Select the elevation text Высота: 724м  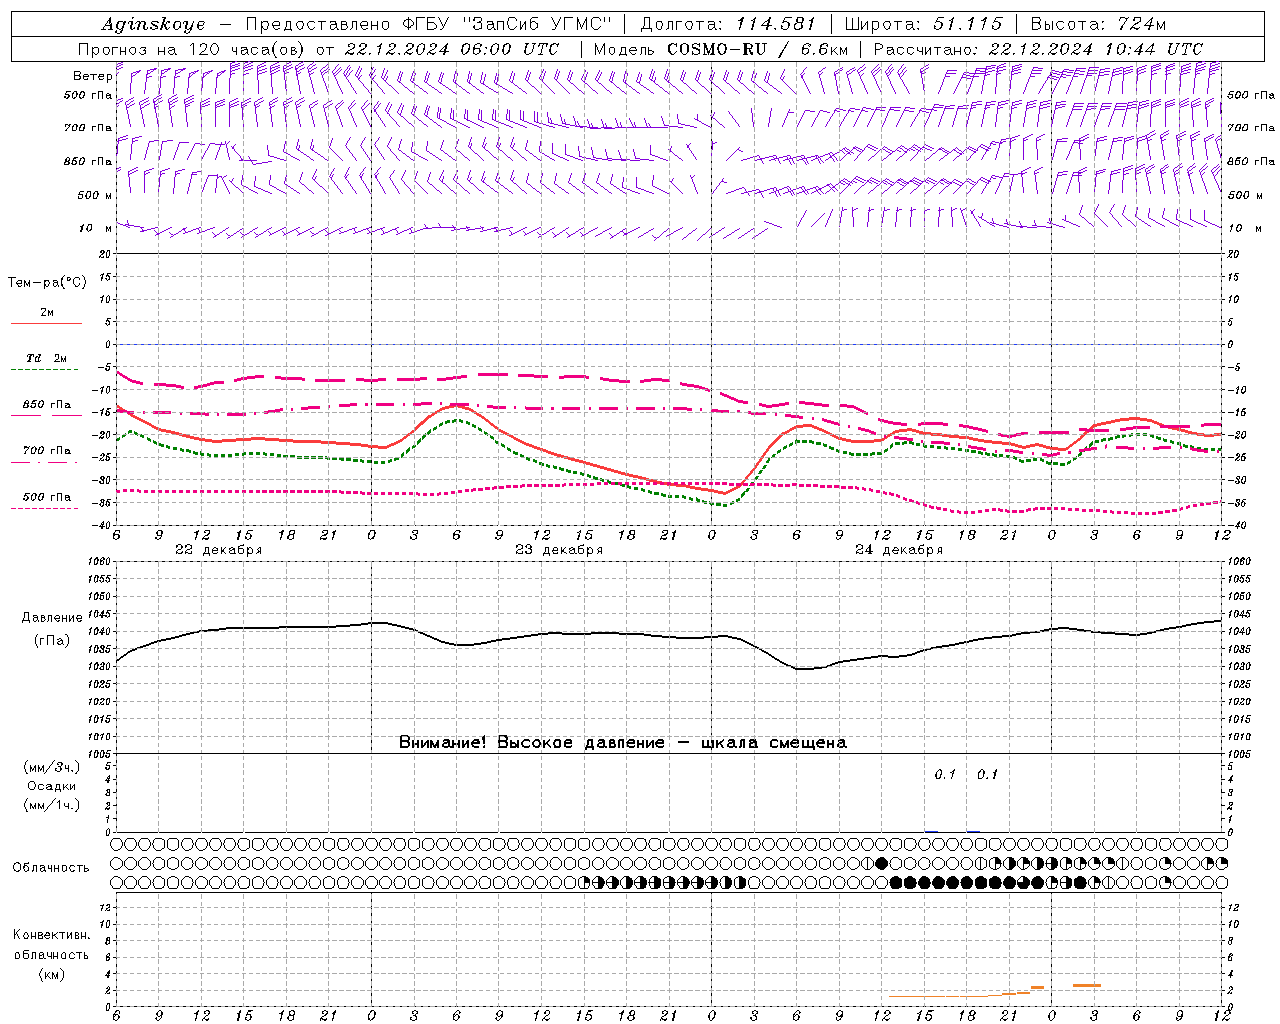click(x=1098, y=24)
